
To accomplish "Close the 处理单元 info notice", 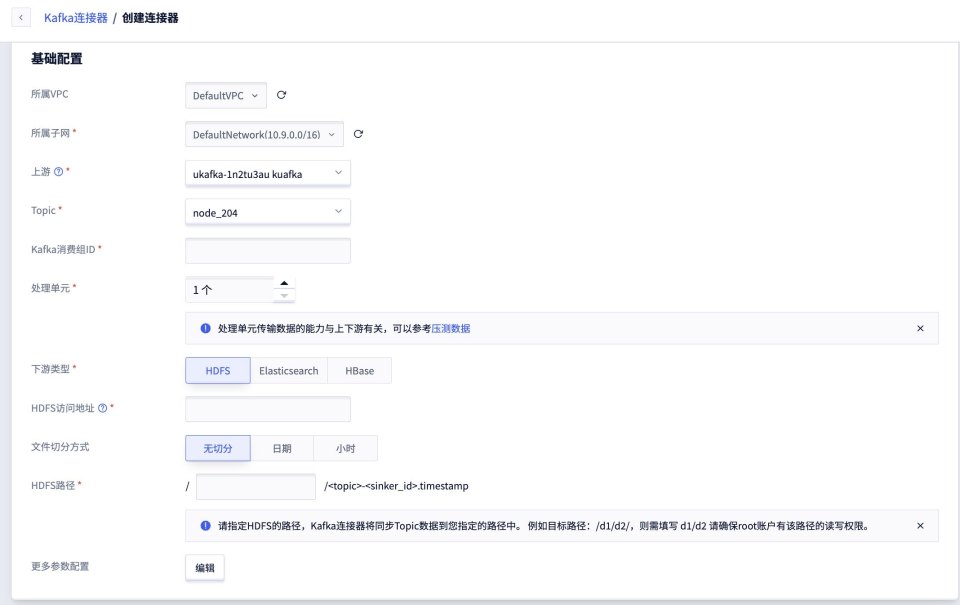I will [920, 328].
